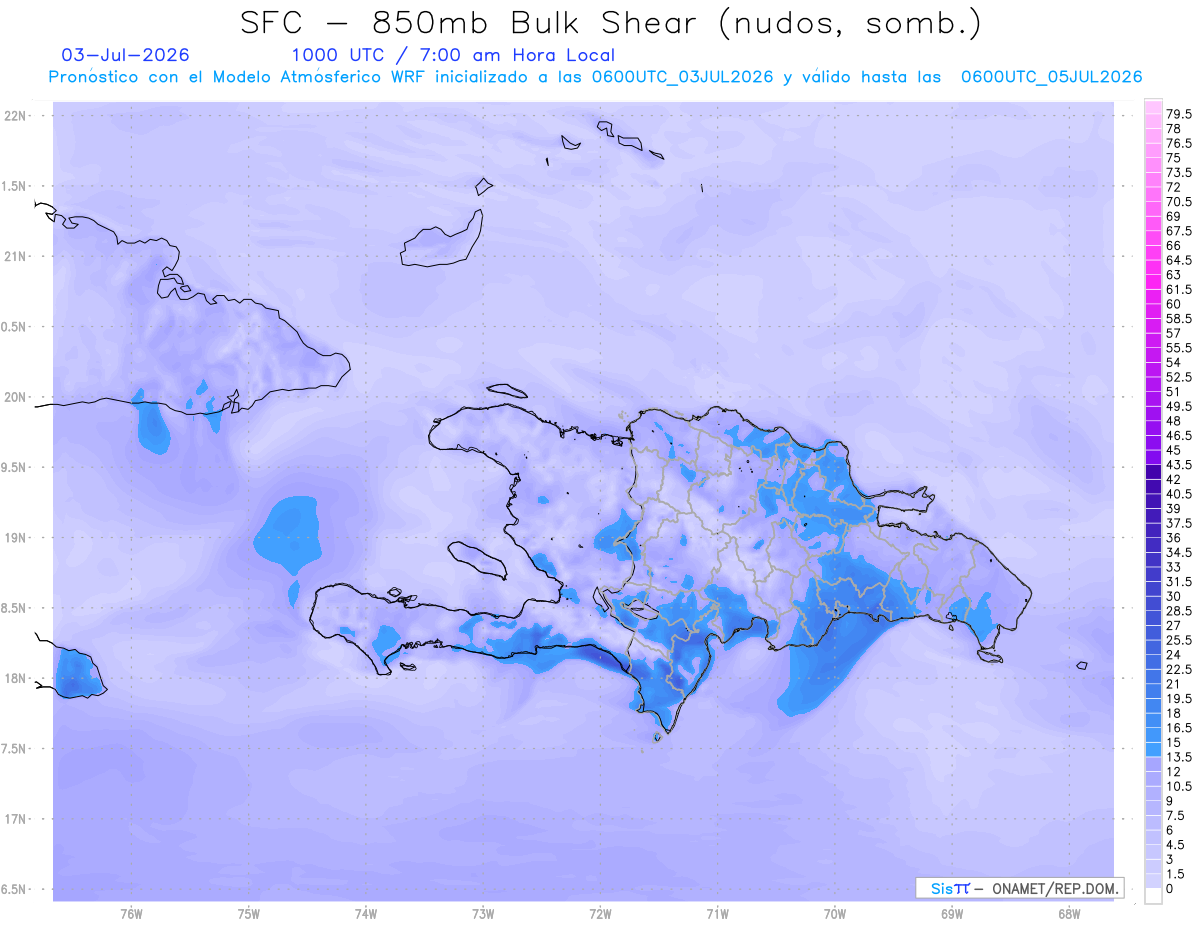Pick the dark purple swatch beside the colorbar's "43.5" label
This screenshot has height=927, width=1200.
click(x=1153, y=472)
